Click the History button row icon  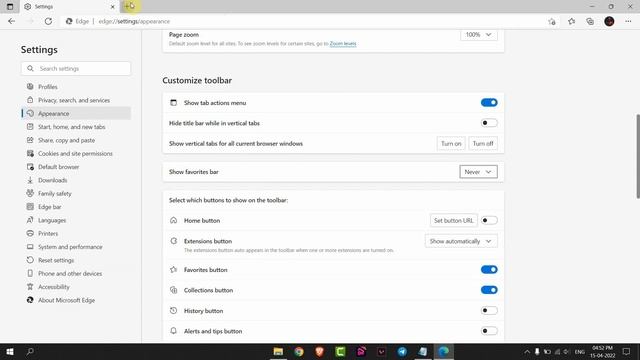(x=173, y=311)
